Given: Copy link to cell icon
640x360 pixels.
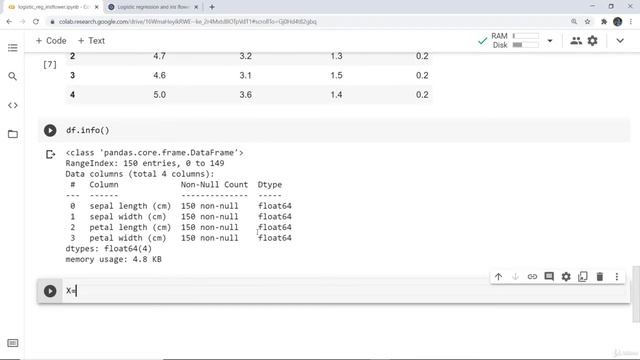Looking at the screenshot, I should [532, 277].
